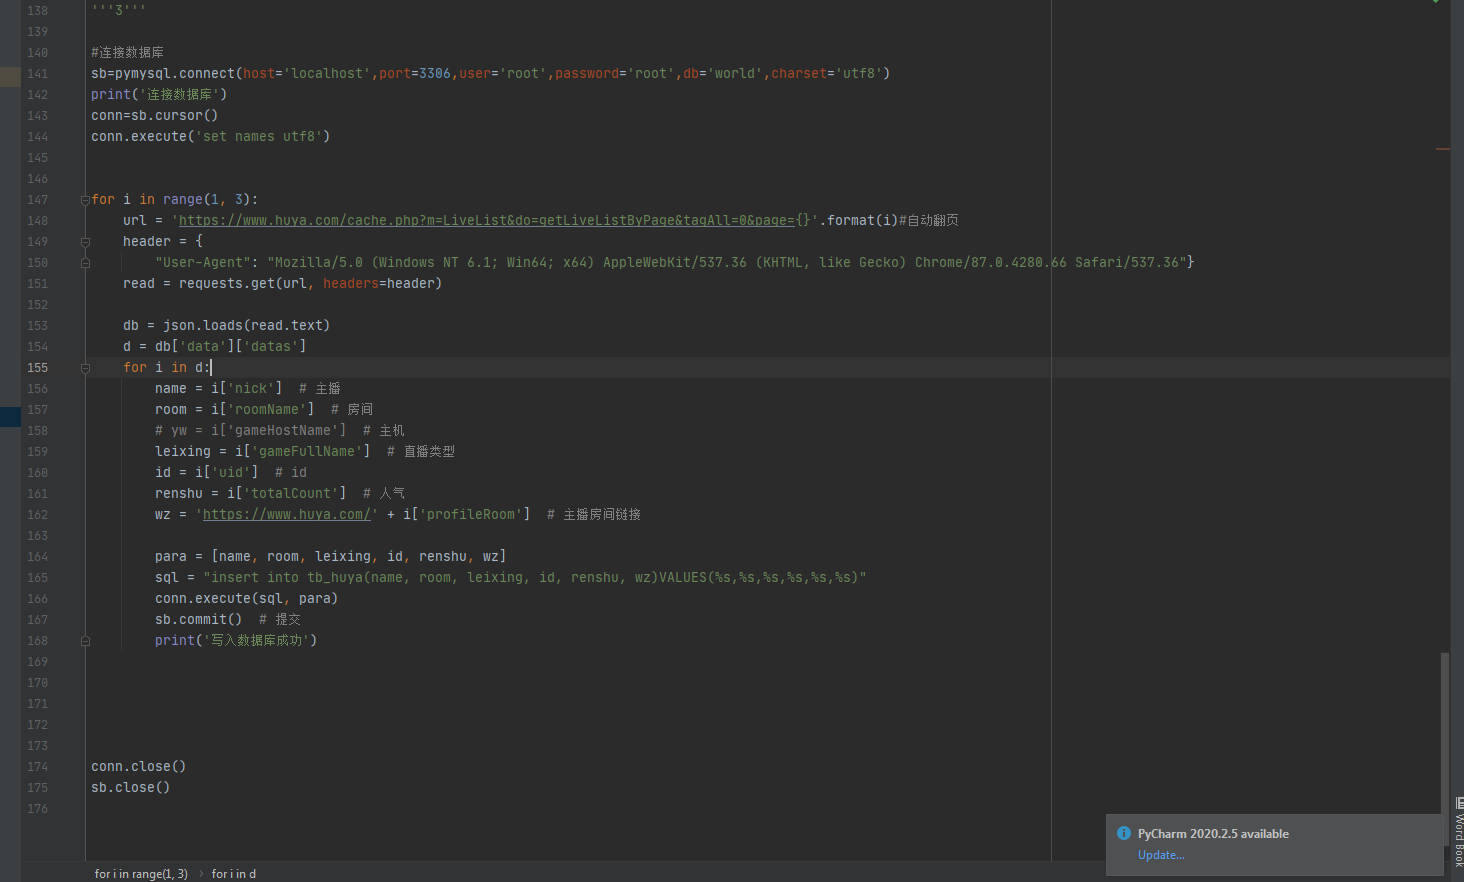Click the orange warning stripe marker
Viewport: 1464px width, 882px height.
[x=1442, y=149]
